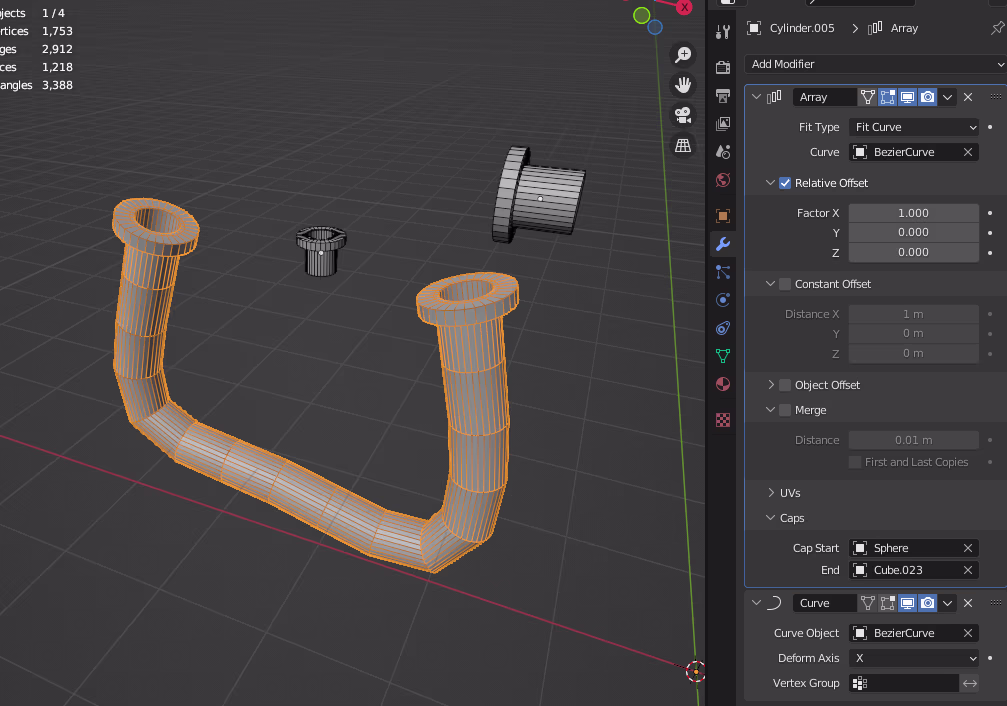
Task: Expand the UVs section
Action: coord(771,493)
